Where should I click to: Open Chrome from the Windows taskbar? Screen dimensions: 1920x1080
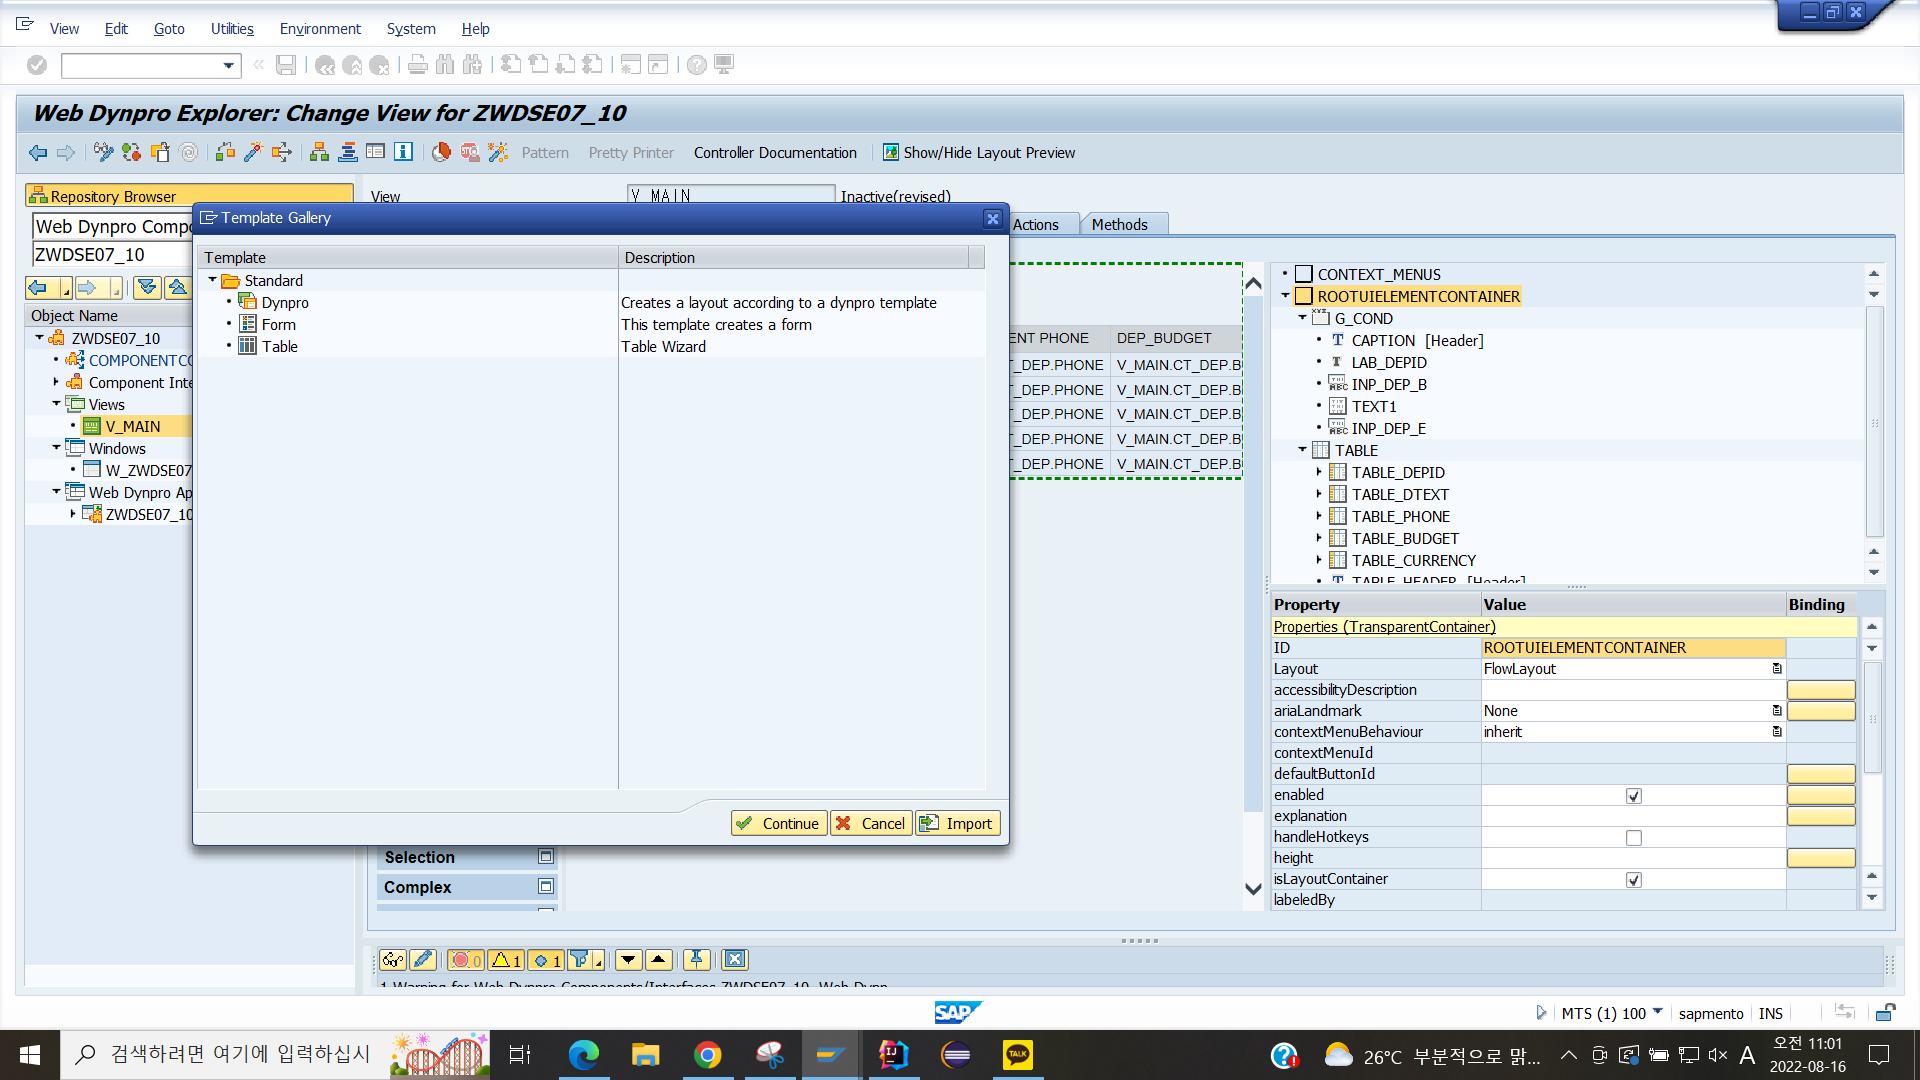708,1055
